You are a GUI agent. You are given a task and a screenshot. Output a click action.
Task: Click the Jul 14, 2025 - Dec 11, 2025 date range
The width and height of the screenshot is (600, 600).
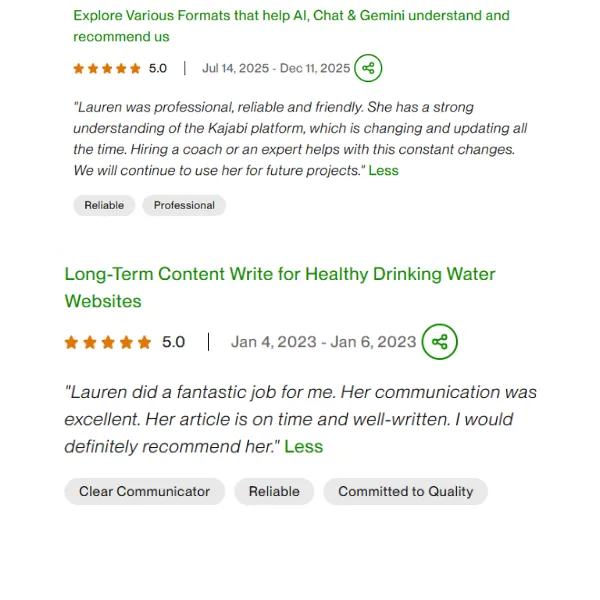pos(276,69)
